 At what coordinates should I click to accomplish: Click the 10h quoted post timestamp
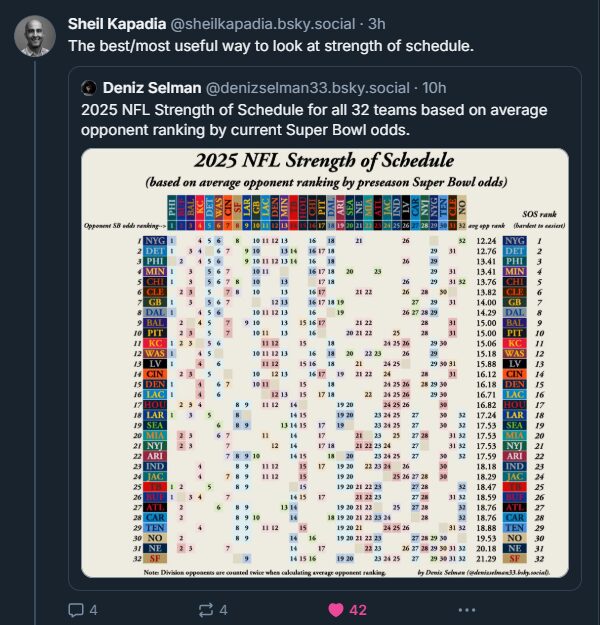[434, 88]
